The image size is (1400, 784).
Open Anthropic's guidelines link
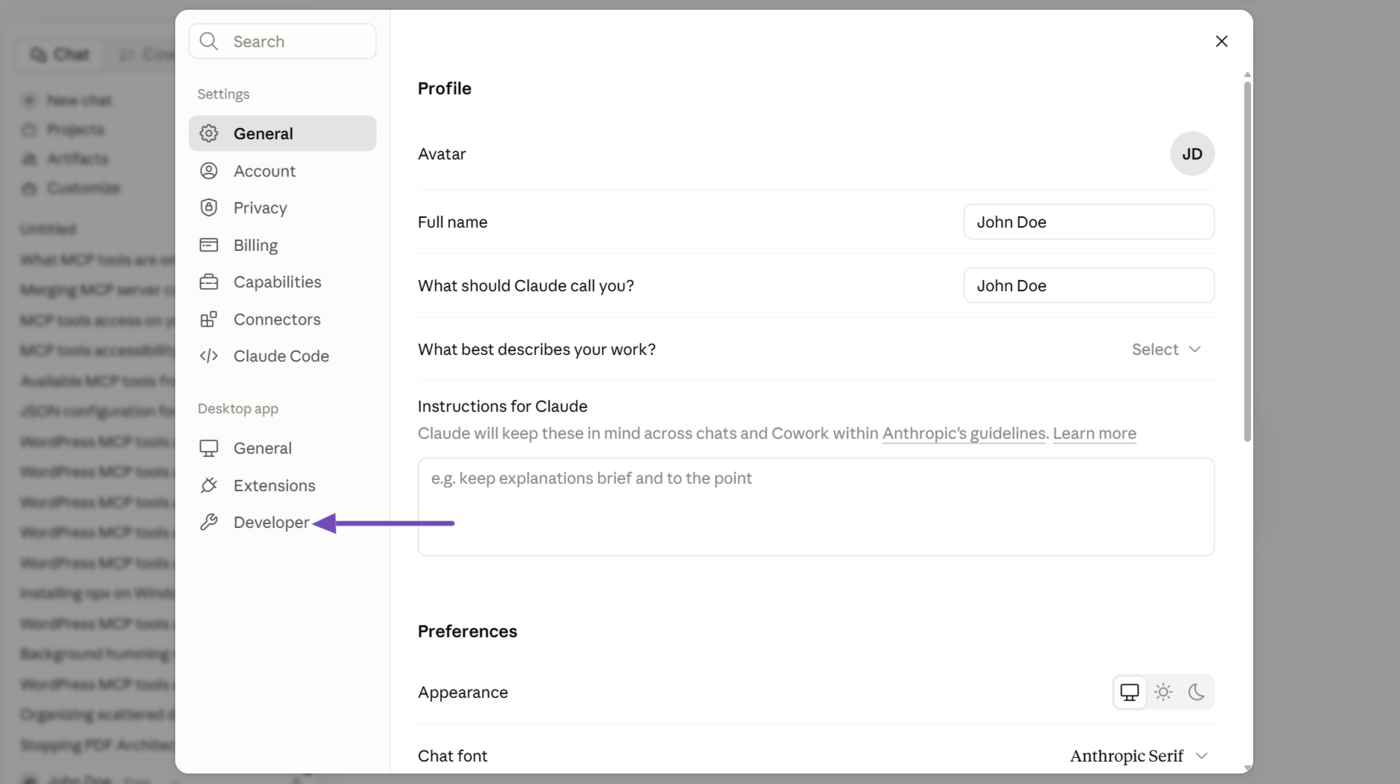[x=963, y=433]
